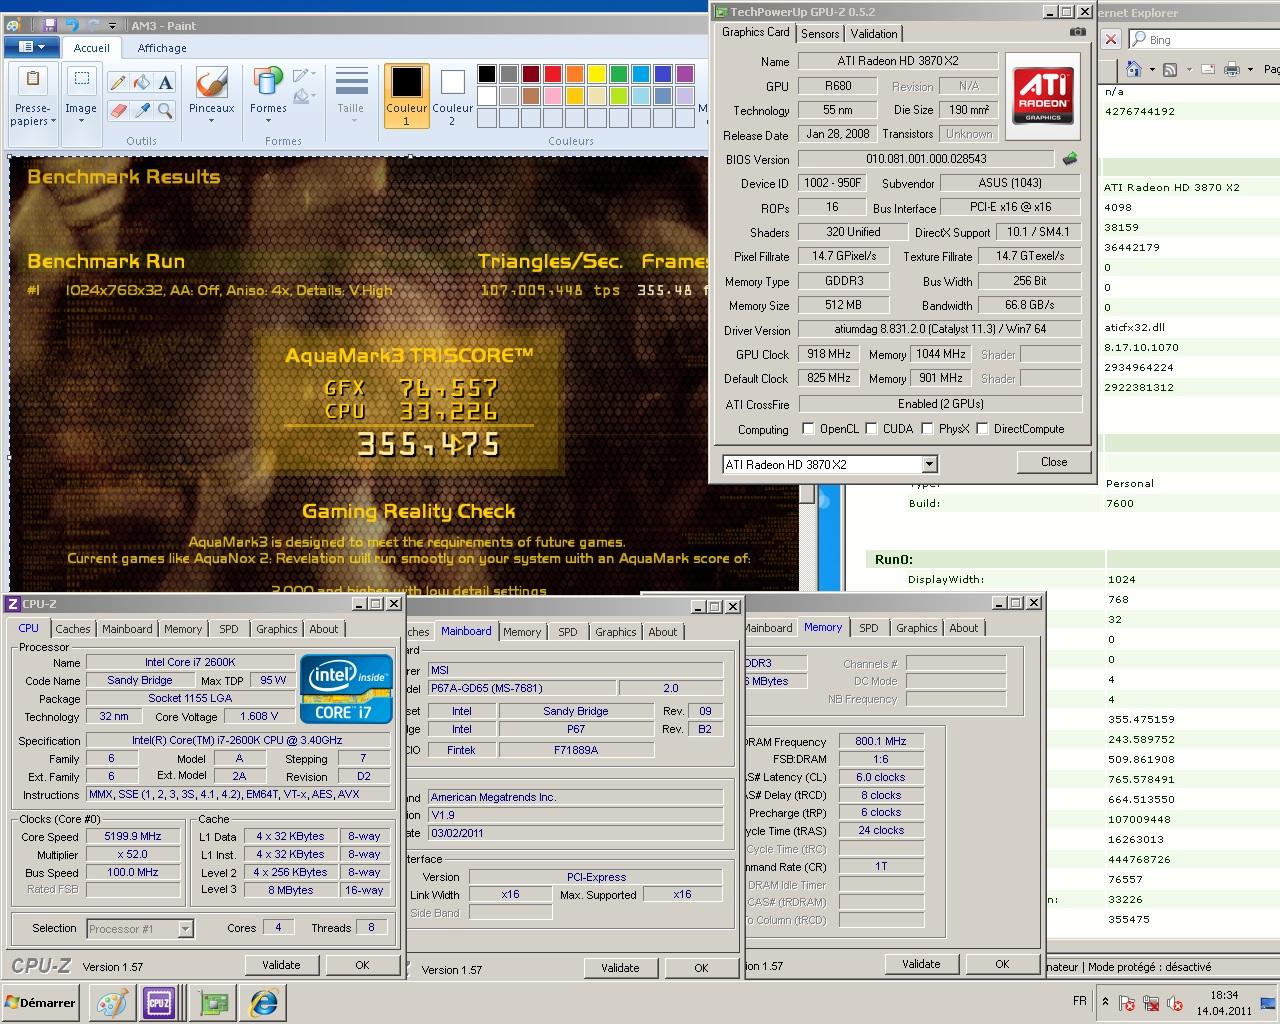This screenshot has width=1280, height=1024.
Task: Expand the Formes shapes dropdown
Action: pyautogui.click(x=268, y=121)
